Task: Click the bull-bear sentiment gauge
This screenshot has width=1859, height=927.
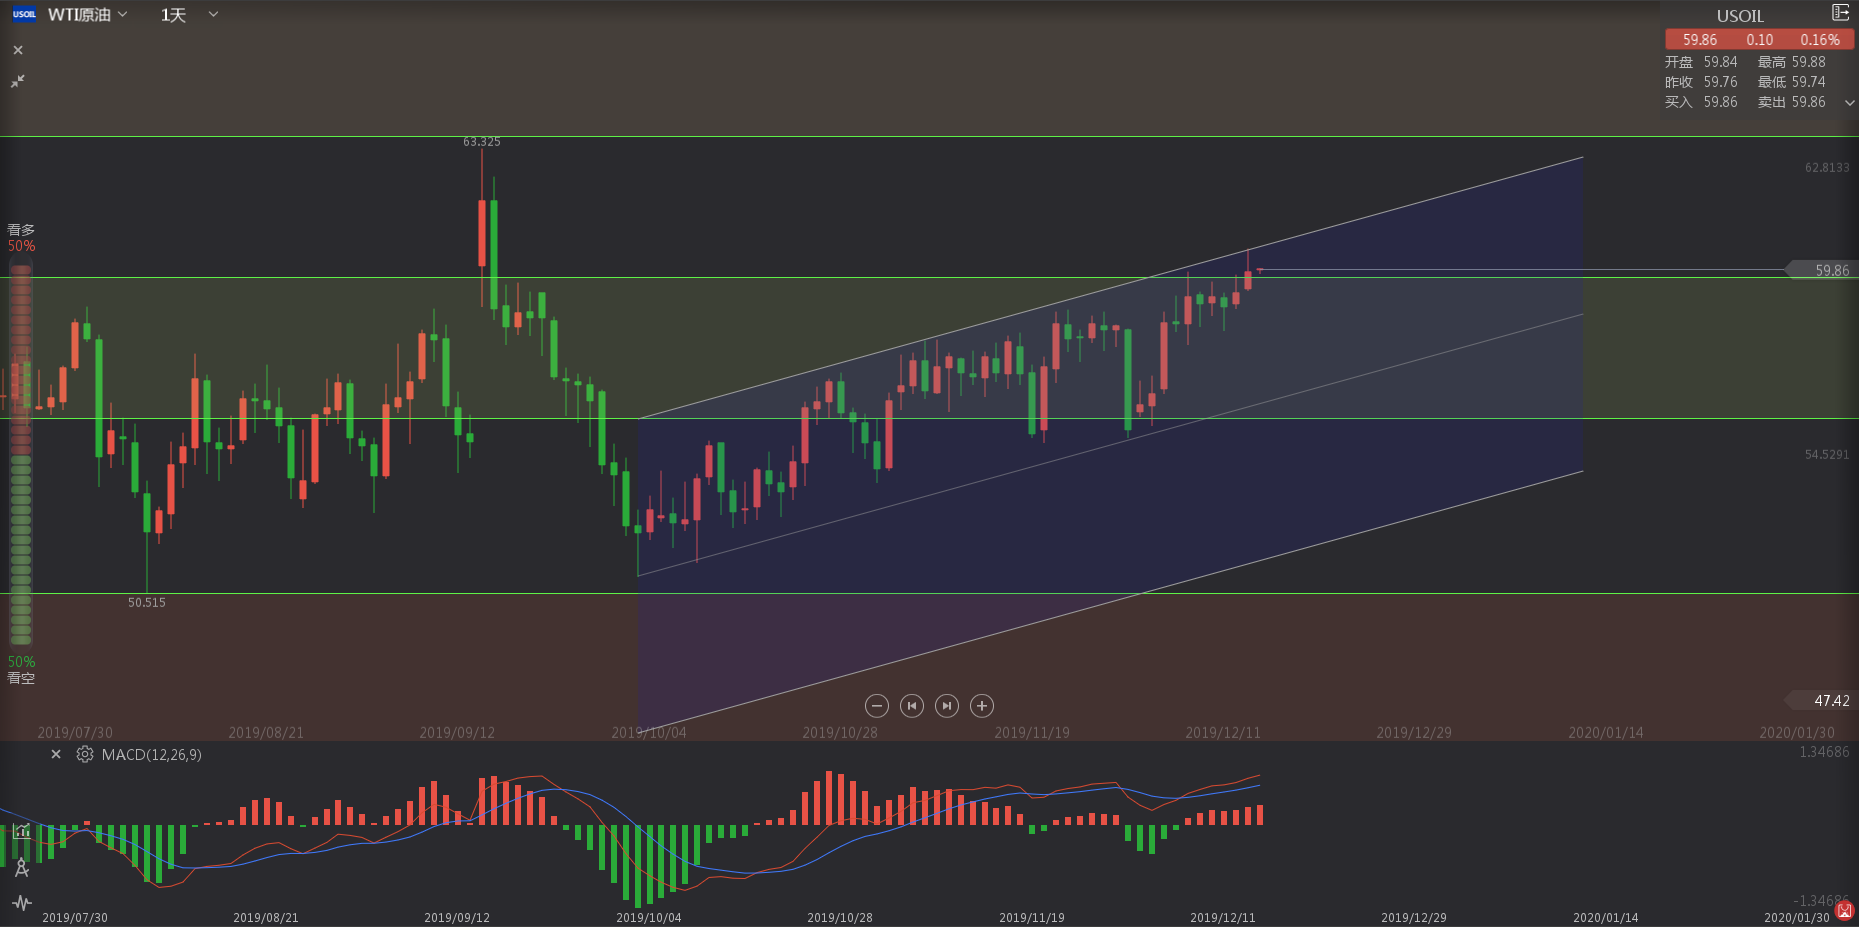Action: pyautogui.click(x=21, y=455)
